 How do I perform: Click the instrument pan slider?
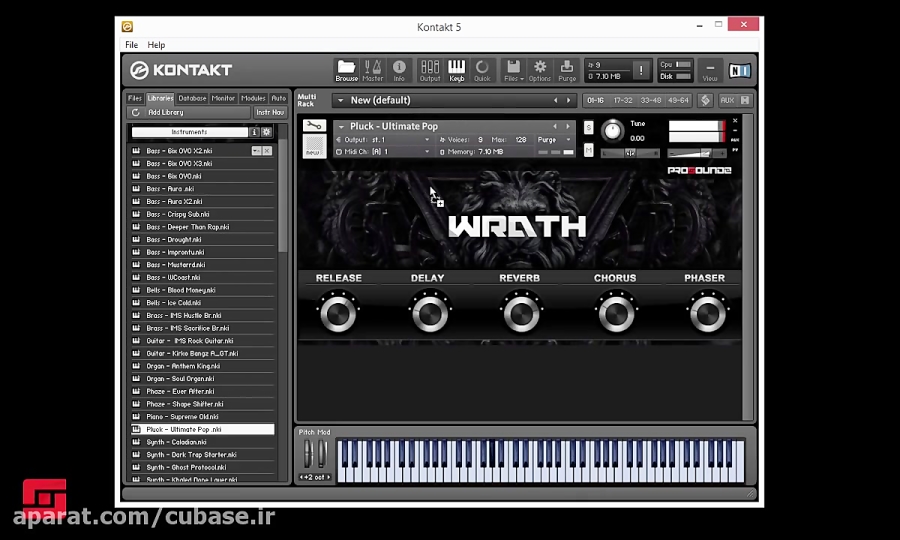pos(630,153)
